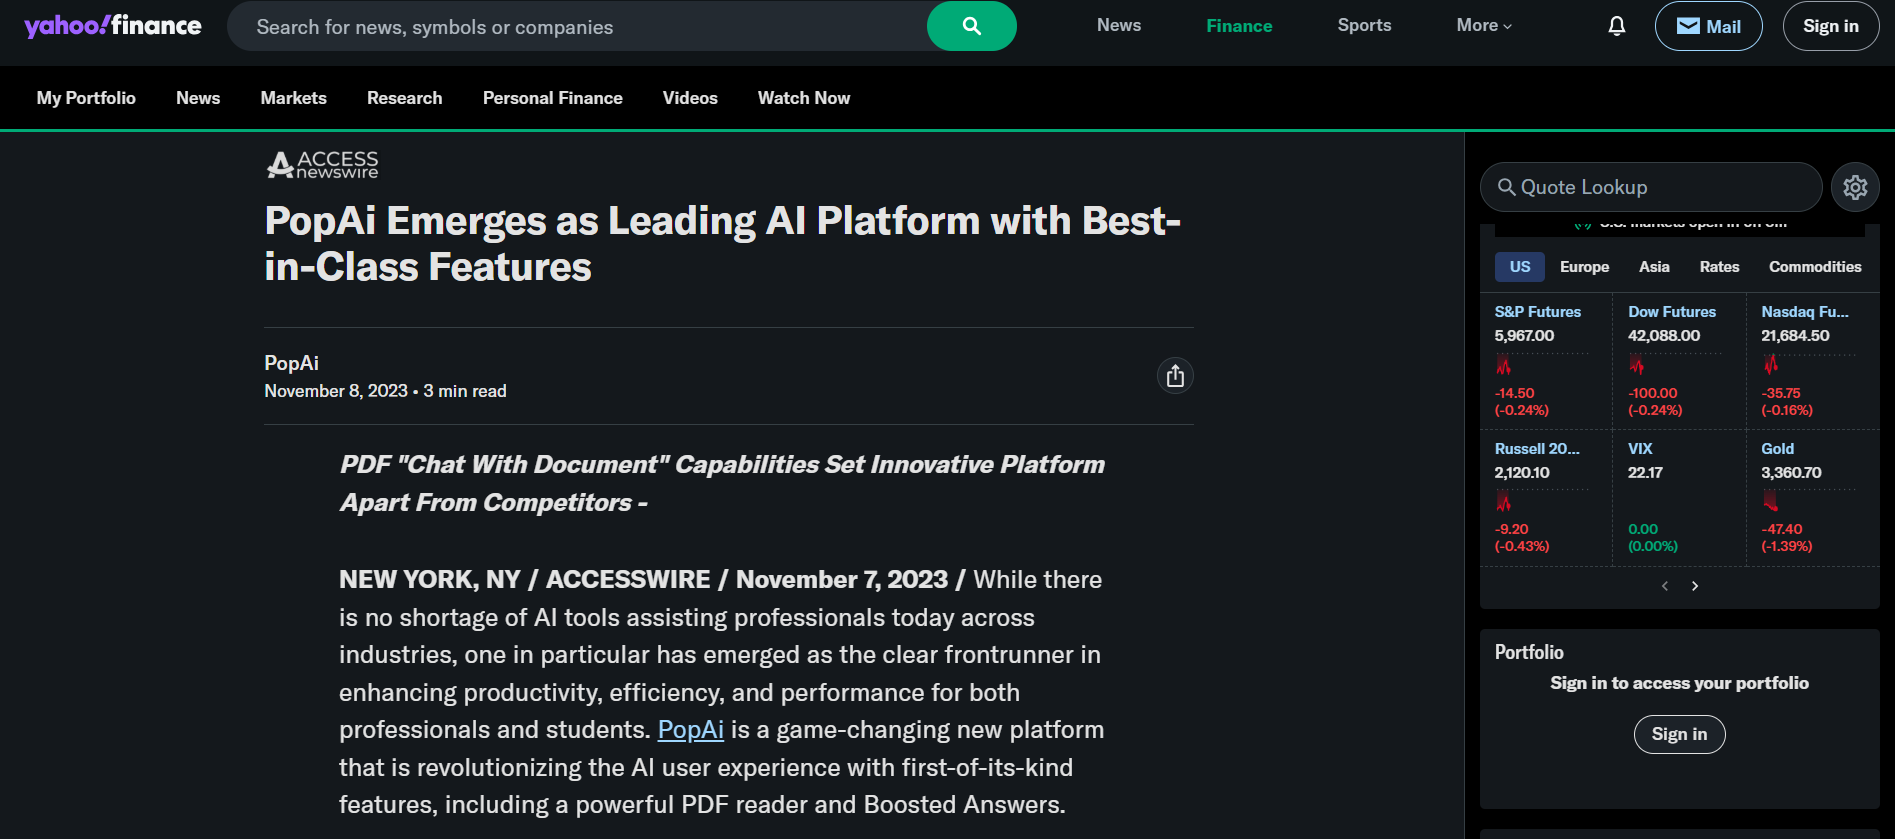Open Gold quote link

click(x=1777, y=449)
